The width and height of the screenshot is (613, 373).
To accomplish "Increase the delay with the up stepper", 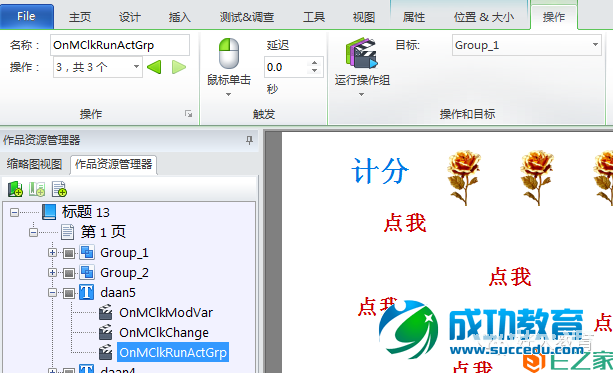I will [314, 63].
